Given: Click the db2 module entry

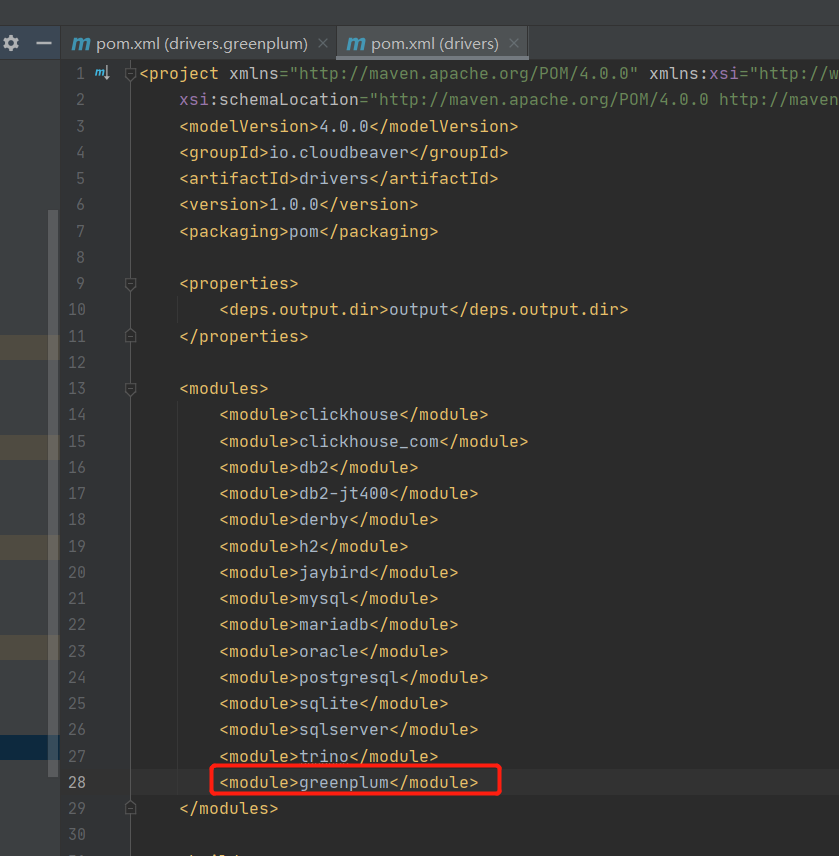Looking at the screenshot, I should [x=319, y=467].
